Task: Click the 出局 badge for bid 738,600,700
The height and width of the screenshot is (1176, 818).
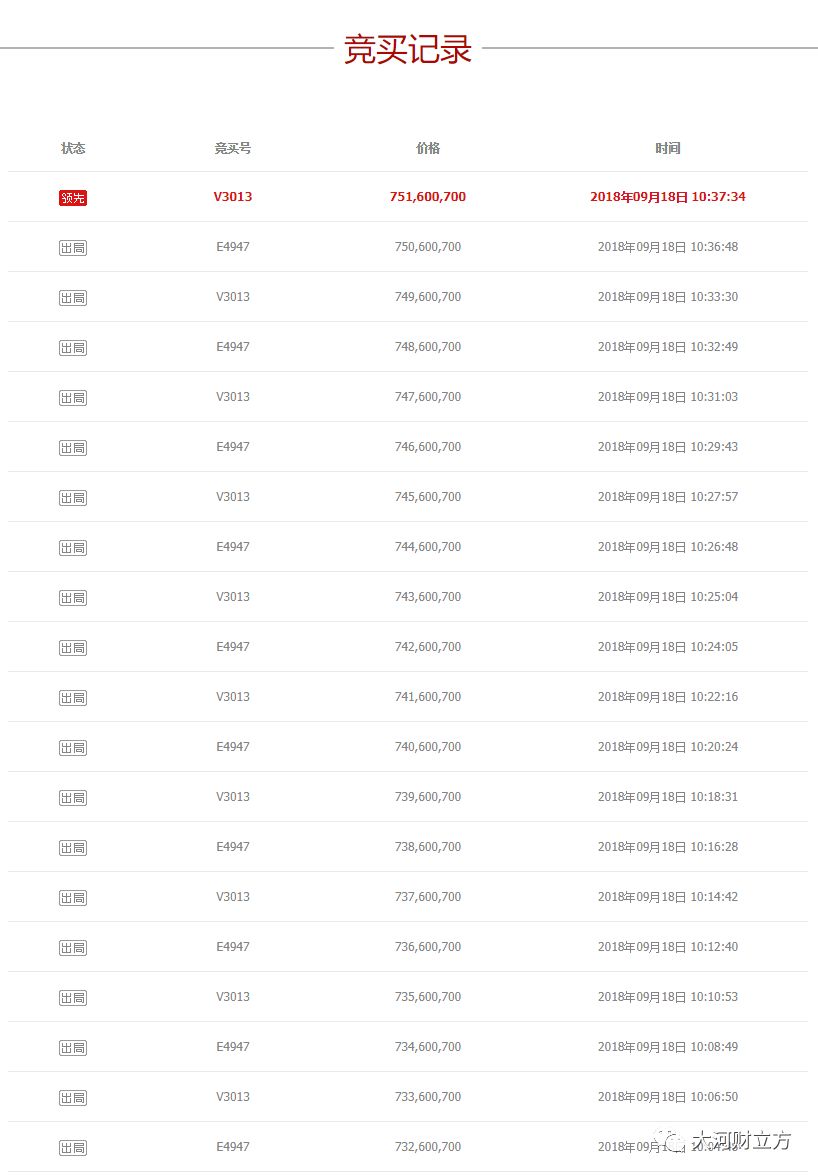Action: pyautogui.click(x=73, y=848)
